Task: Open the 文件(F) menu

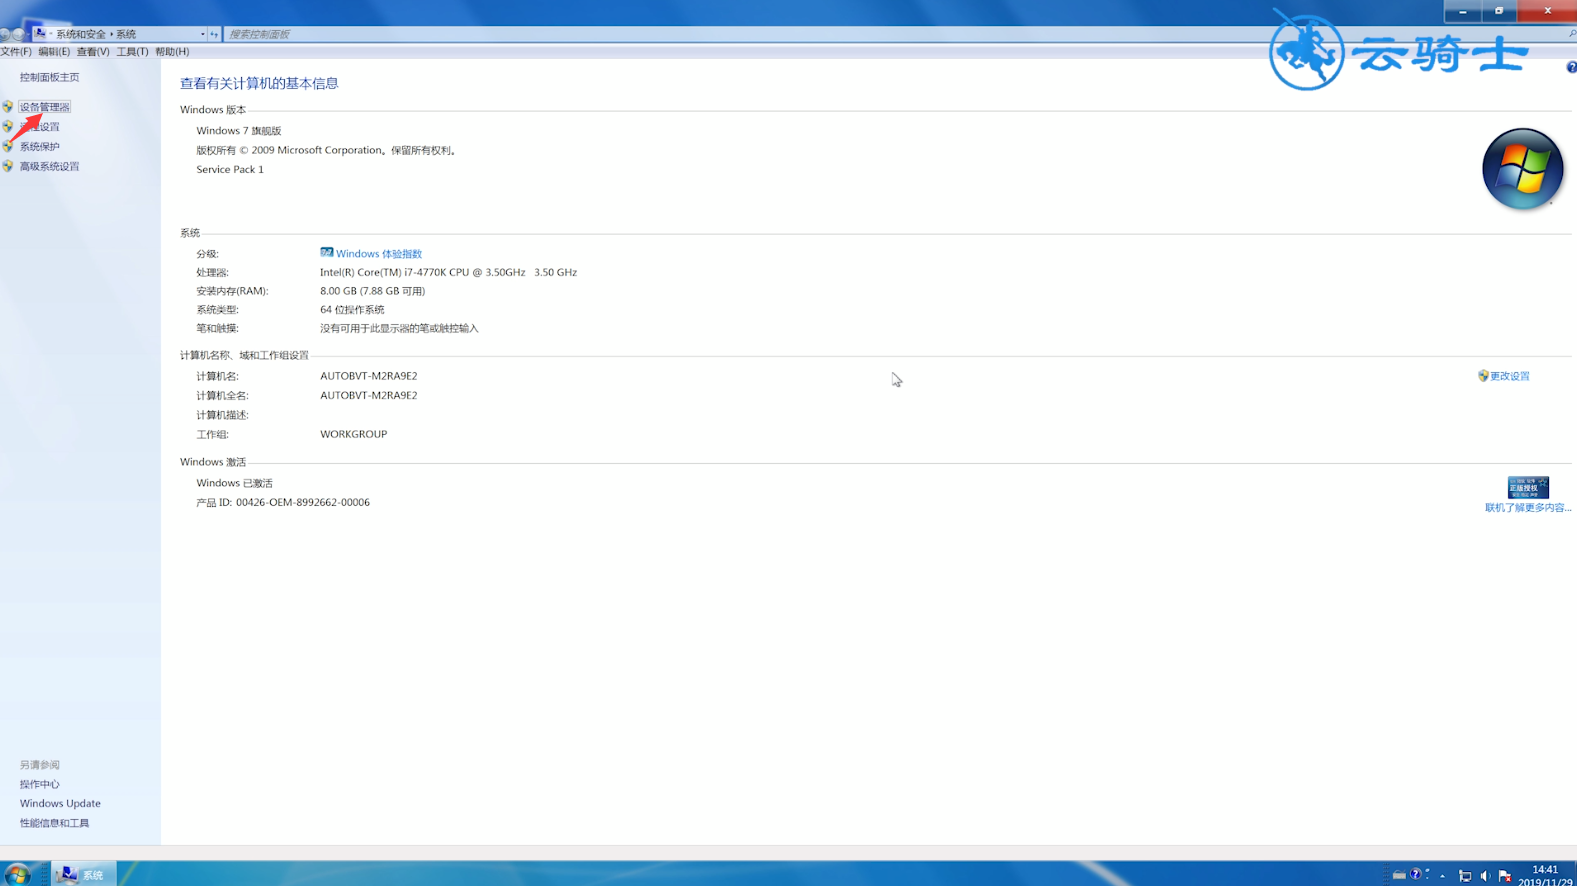Action: pyautogui.click(x=16, y=52)
